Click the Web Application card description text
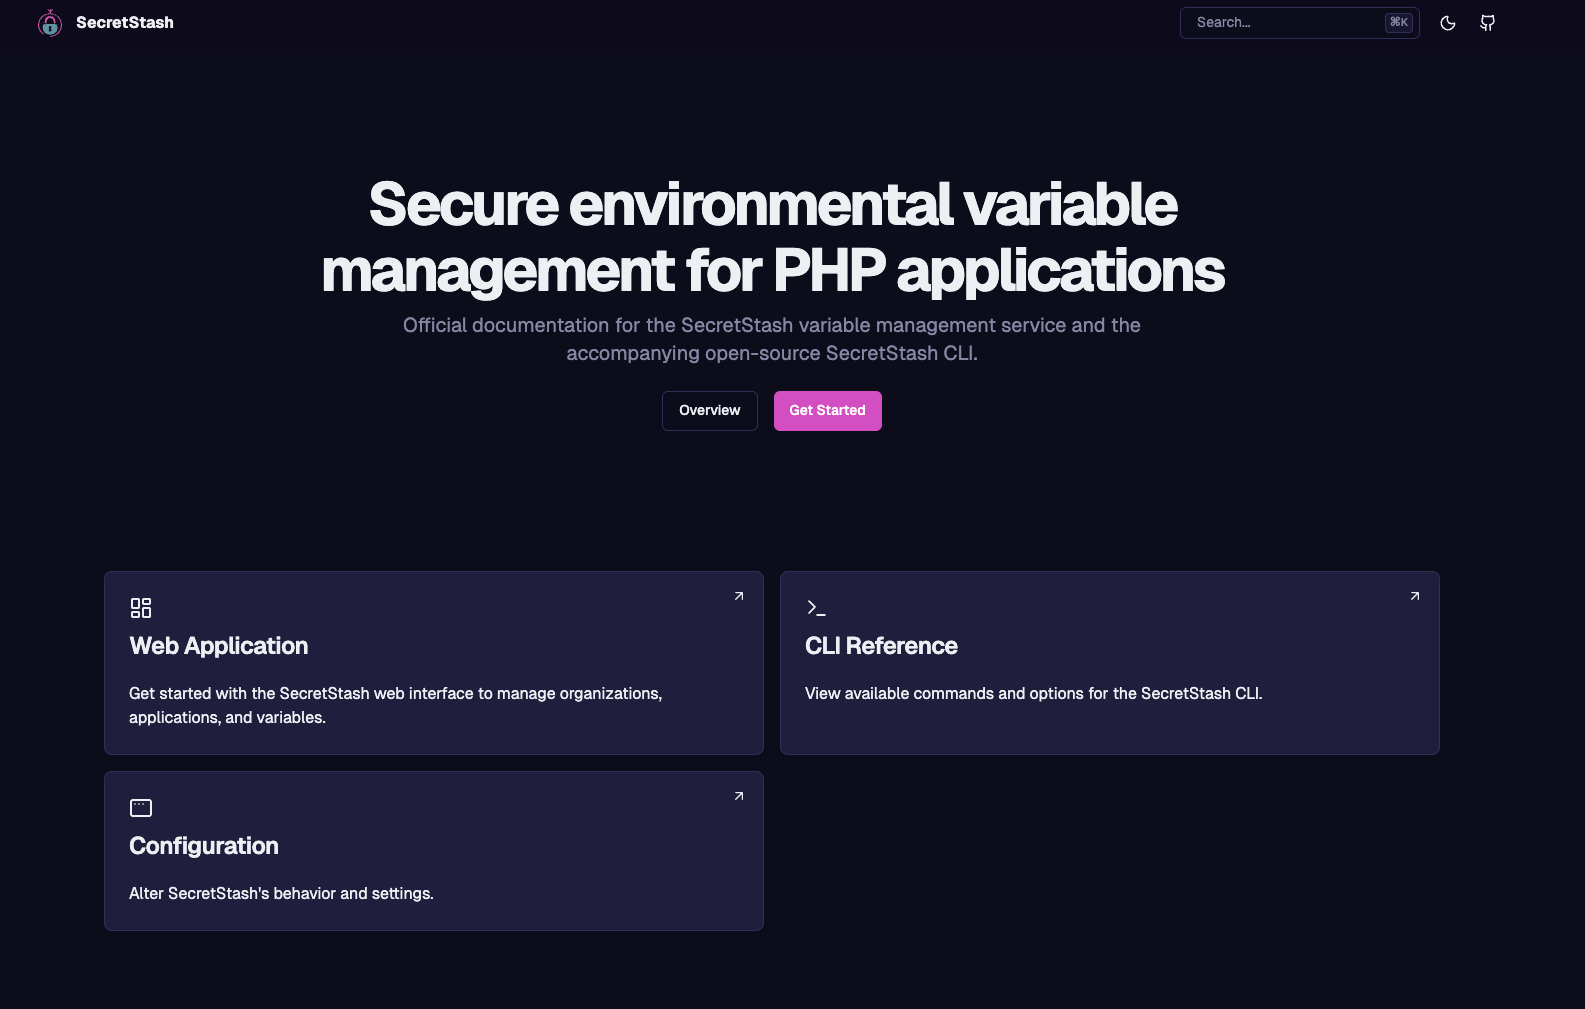 coord(395,705)
